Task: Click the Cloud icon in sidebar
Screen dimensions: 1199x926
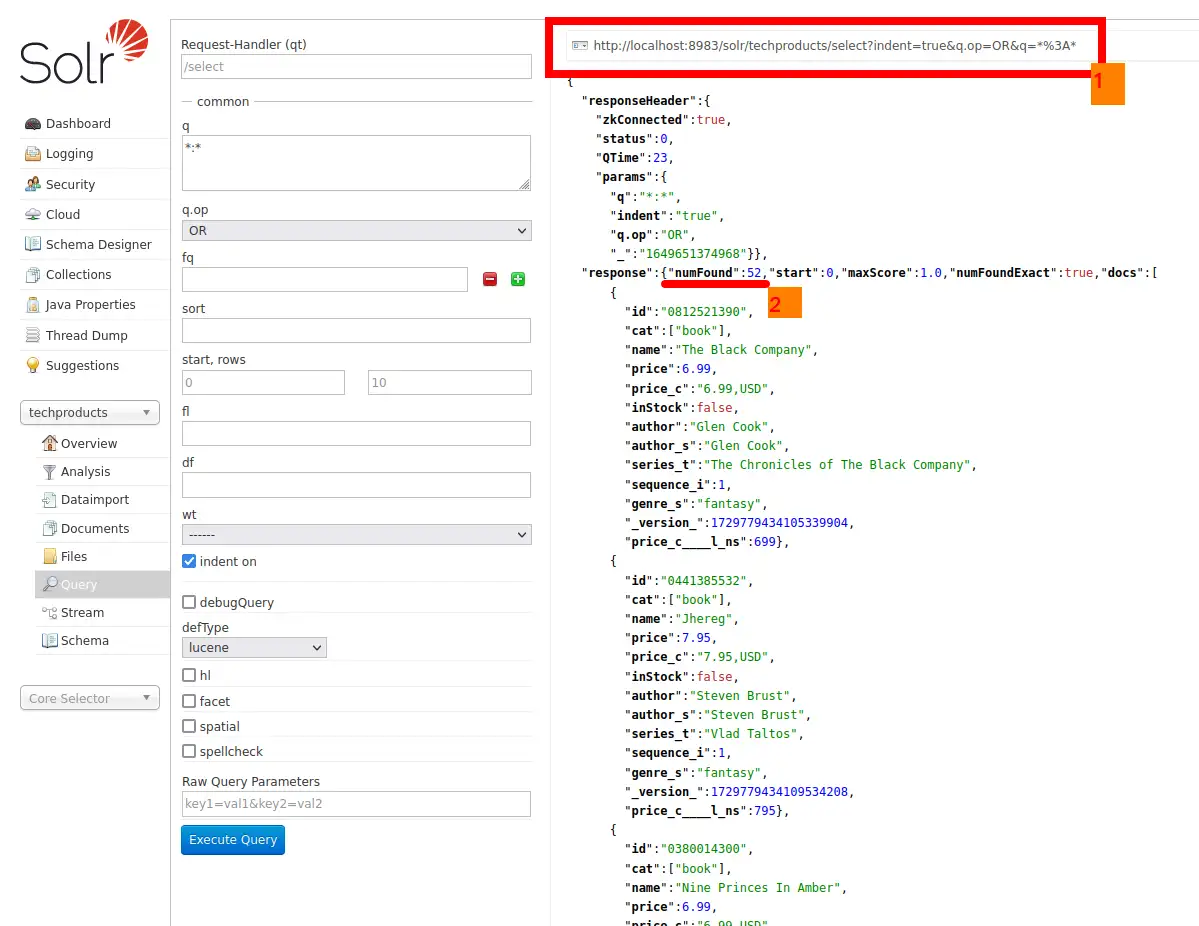Action: click(33, 214)
